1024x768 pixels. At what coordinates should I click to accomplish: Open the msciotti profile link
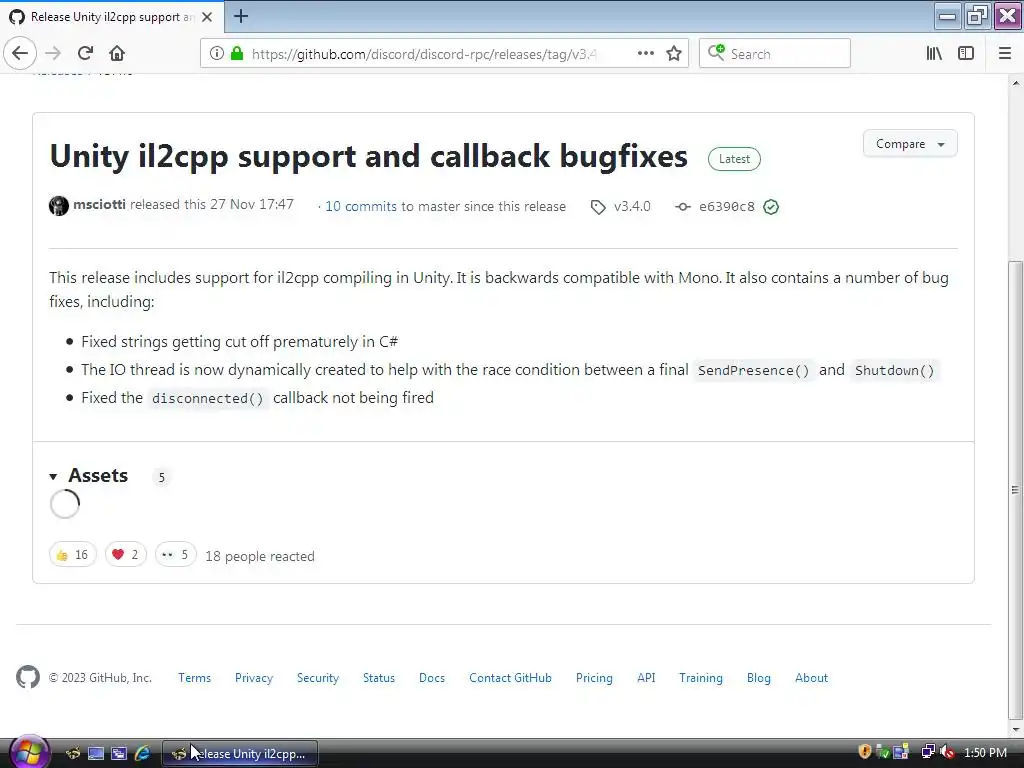[x=99, y=204]
